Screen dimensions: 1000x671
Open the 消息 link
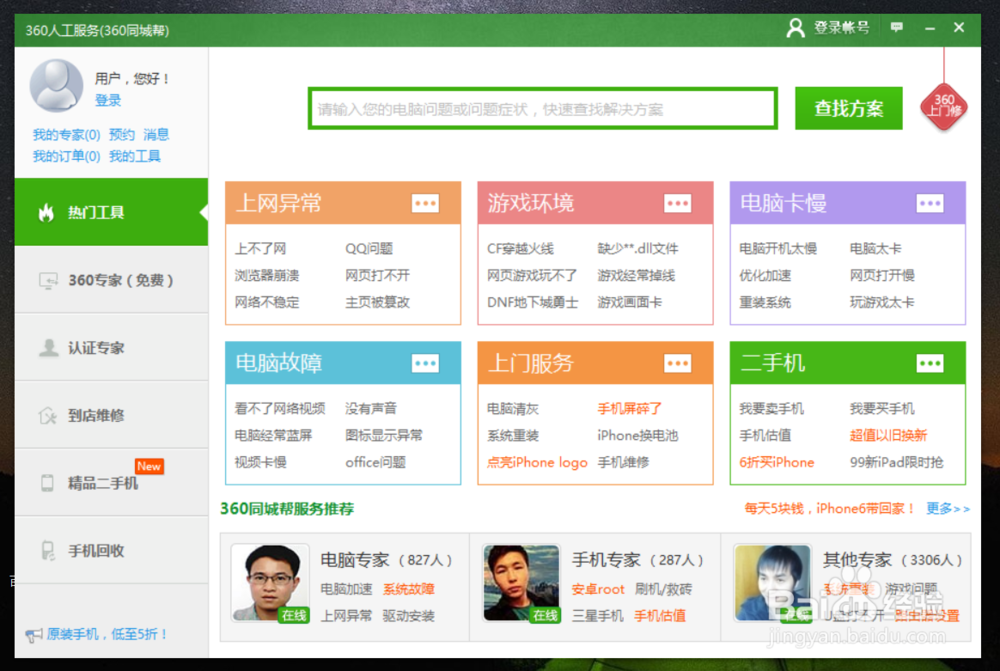pyautogui.click(x=156, y=135)
